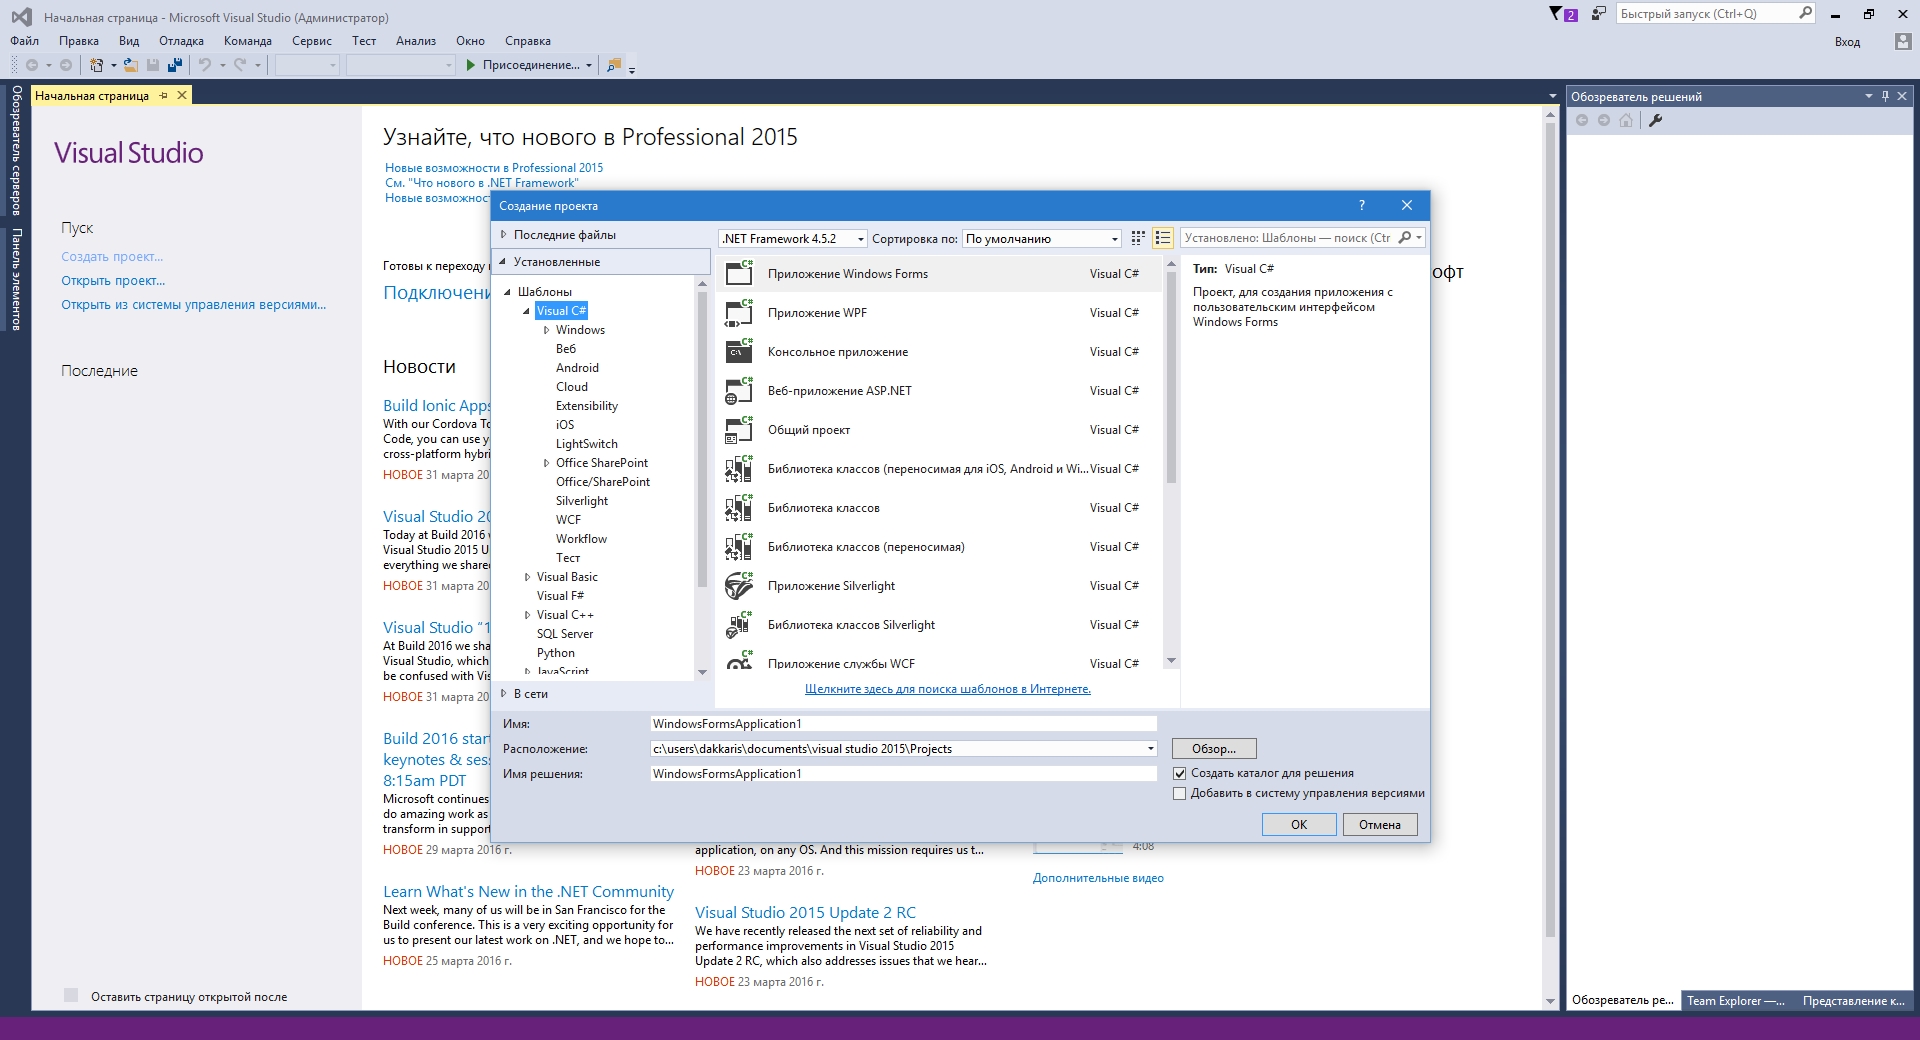
Task: Open the Обозреватель серверов side tab
Action: click(16, 150)
